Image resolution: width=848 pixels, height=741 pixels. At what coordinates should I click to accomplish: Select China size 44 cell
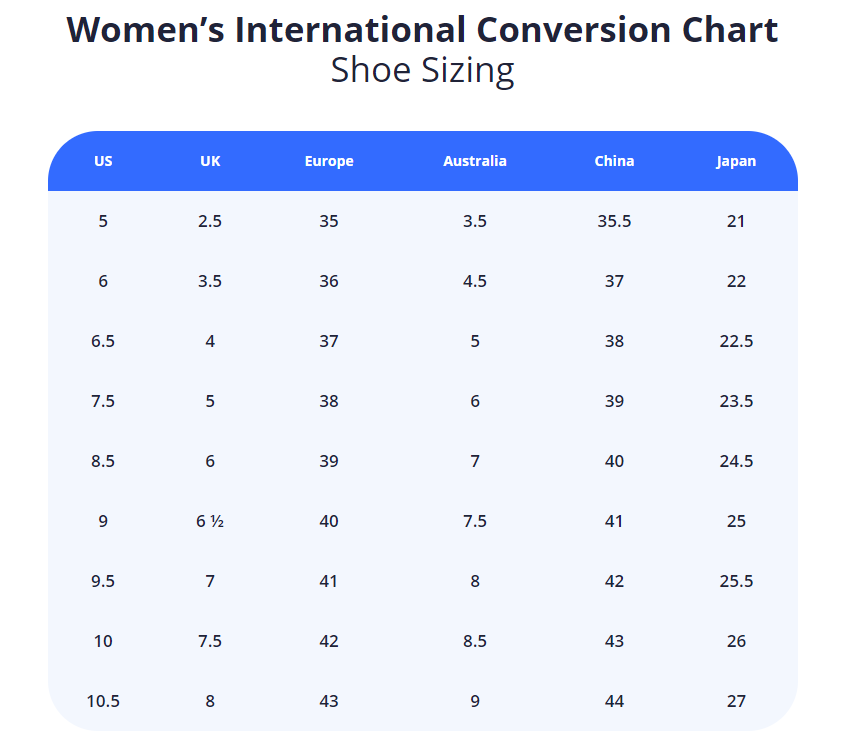(614, 701)
